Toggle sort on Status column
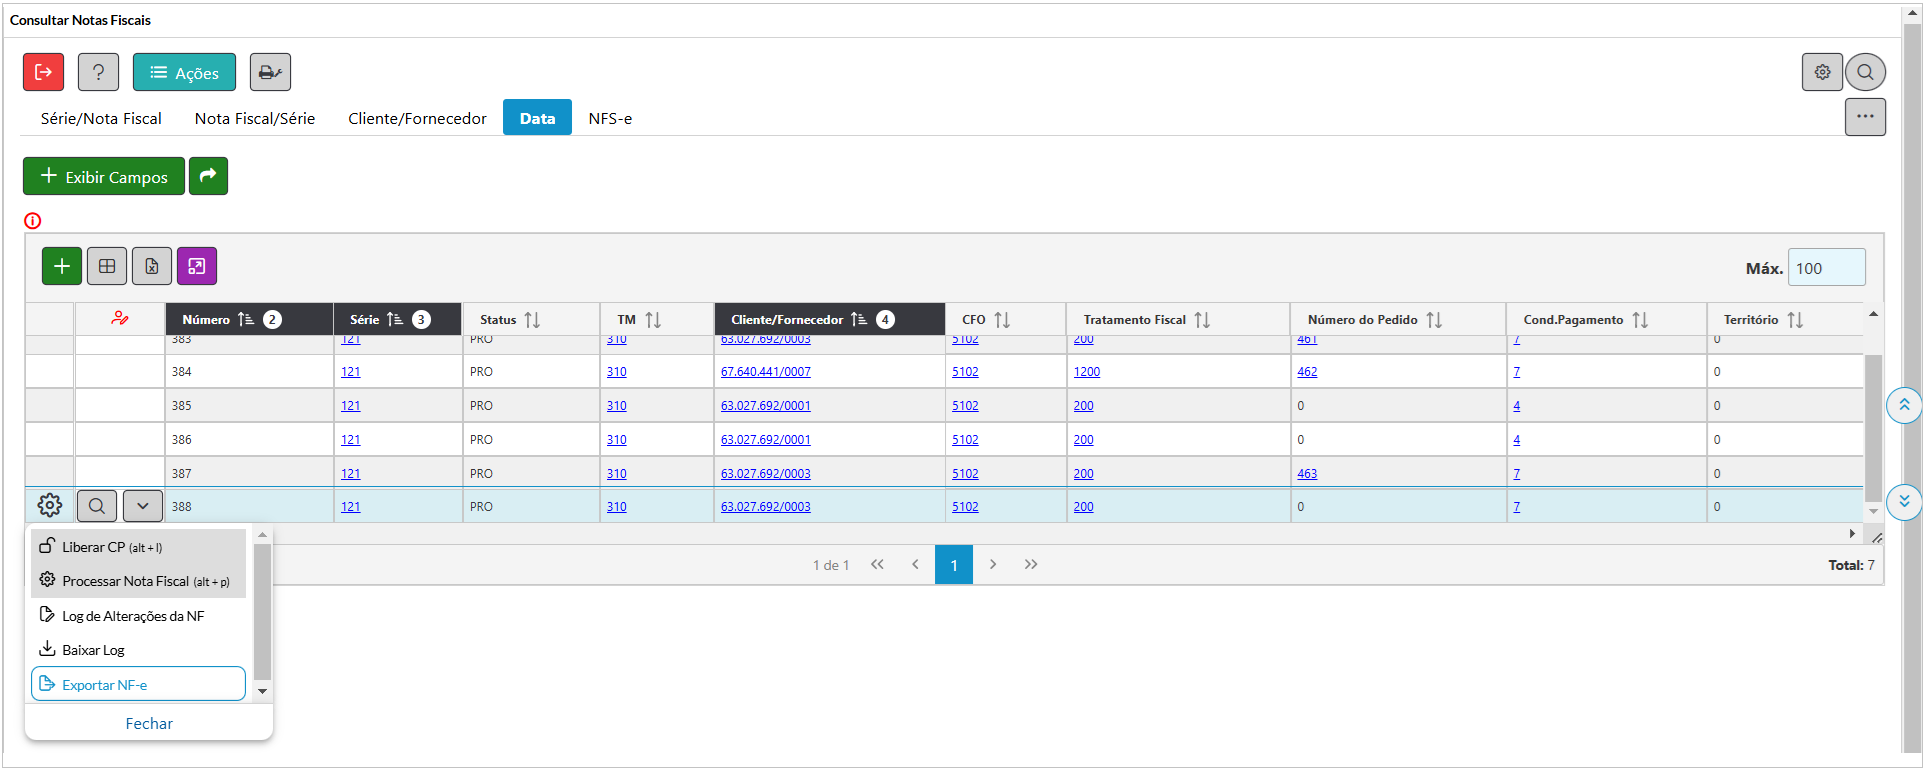 tap(532, 320)
